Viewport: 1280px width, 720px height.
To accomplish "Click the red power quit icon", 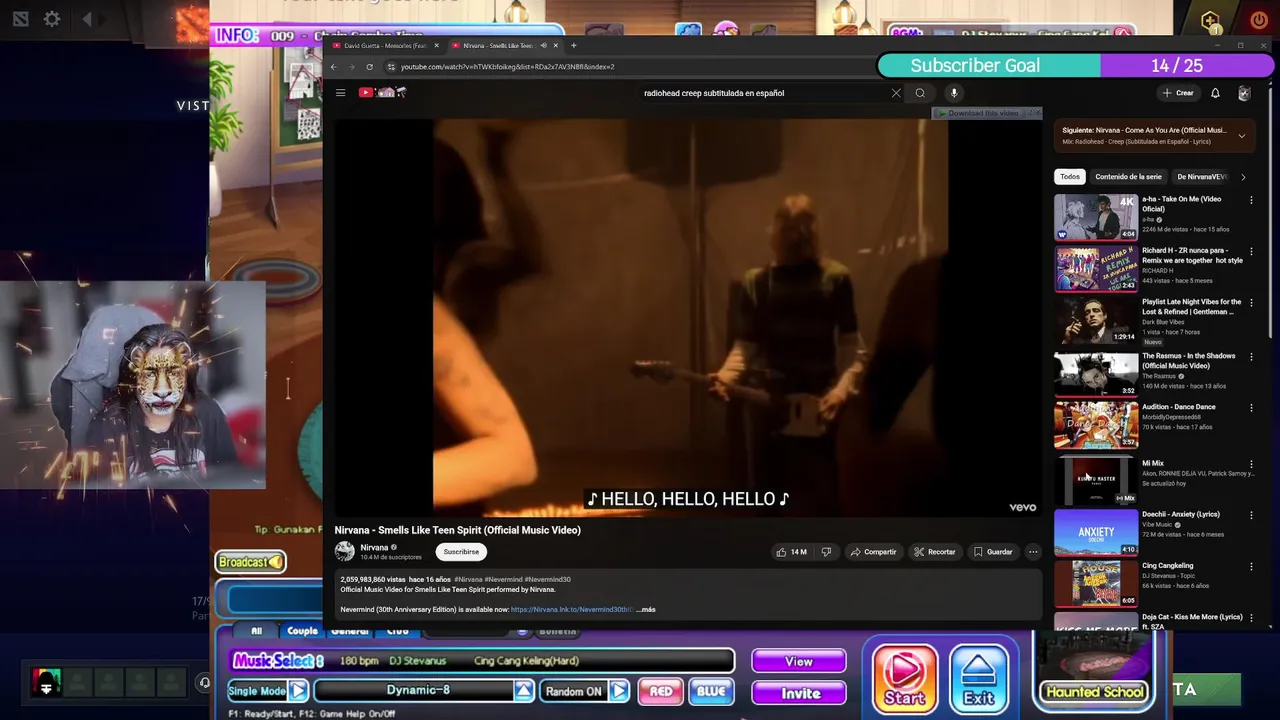I will (x=1258, y=20).
